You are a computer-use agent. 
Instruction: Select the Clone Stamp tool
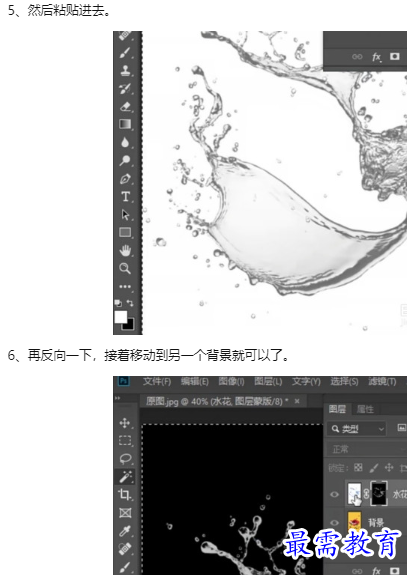[125, 70]
